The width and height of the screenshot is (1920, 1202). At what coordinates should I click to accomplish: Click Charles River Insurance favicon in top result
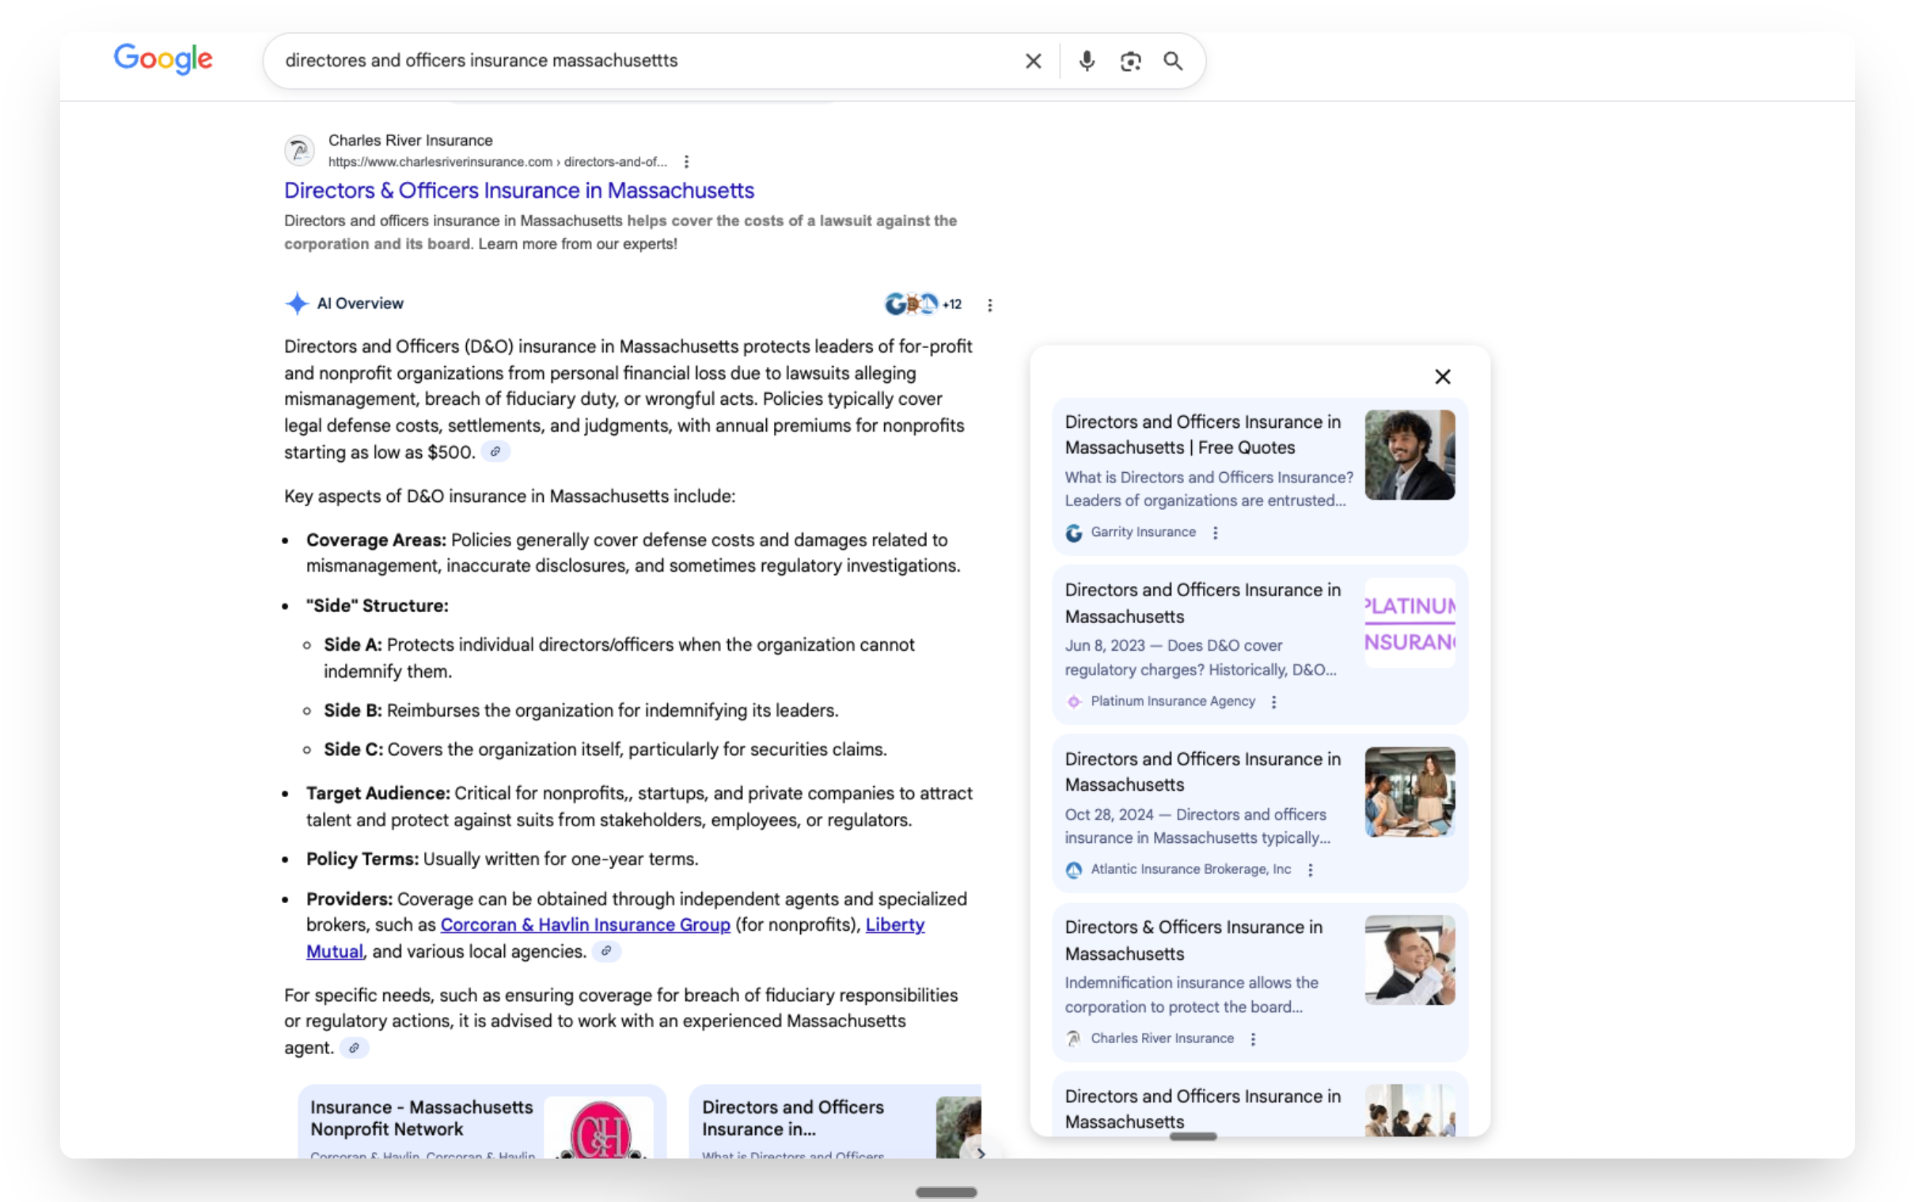tap(299, 150)
